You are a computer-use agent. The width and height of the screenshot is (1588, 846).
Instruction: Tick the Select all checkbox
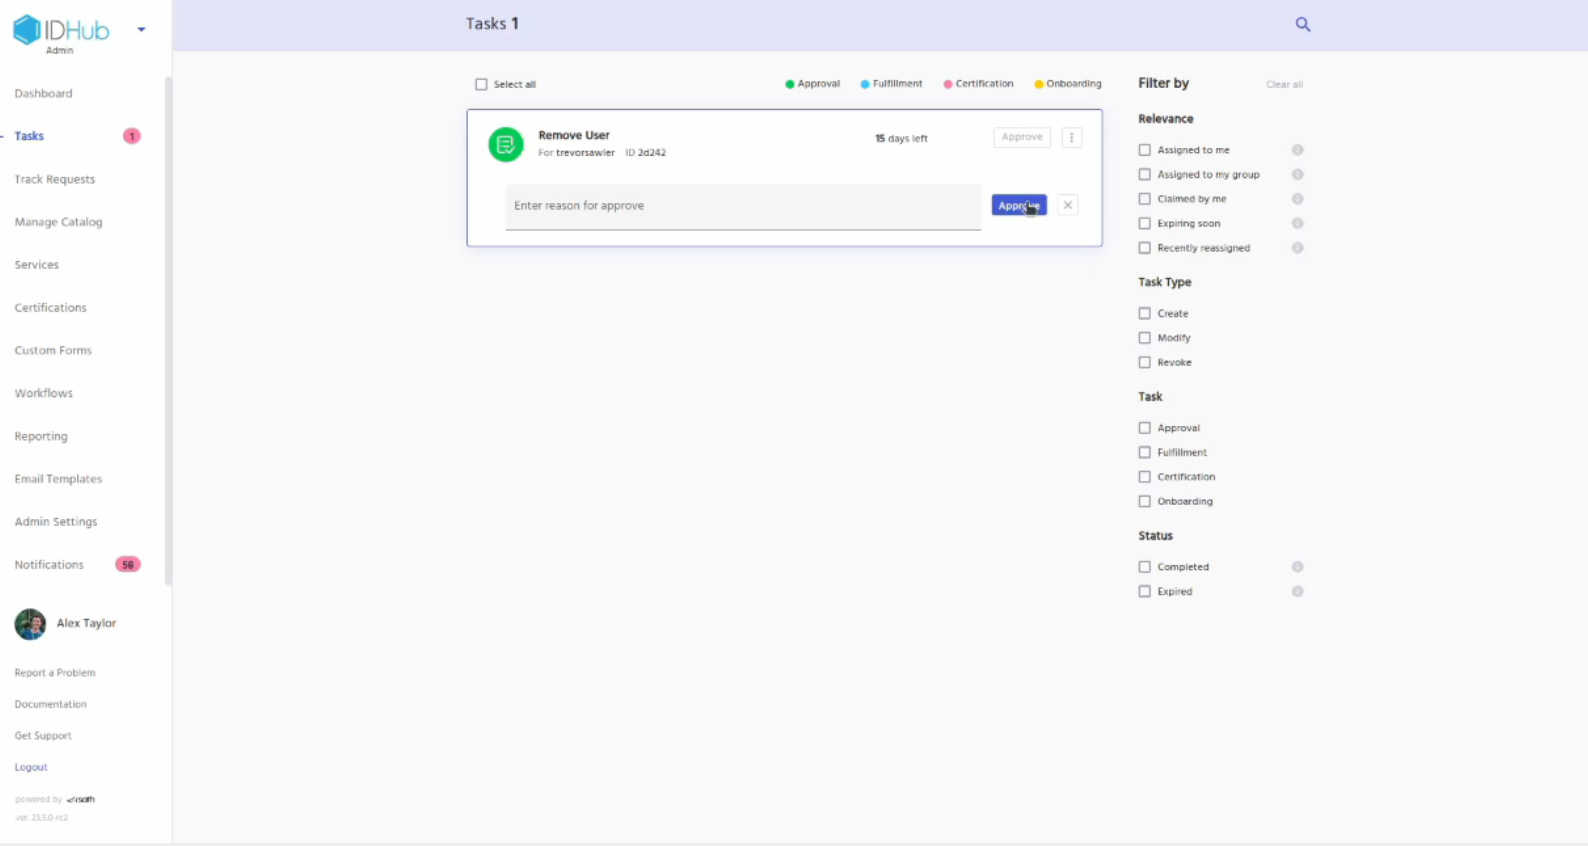481,85
